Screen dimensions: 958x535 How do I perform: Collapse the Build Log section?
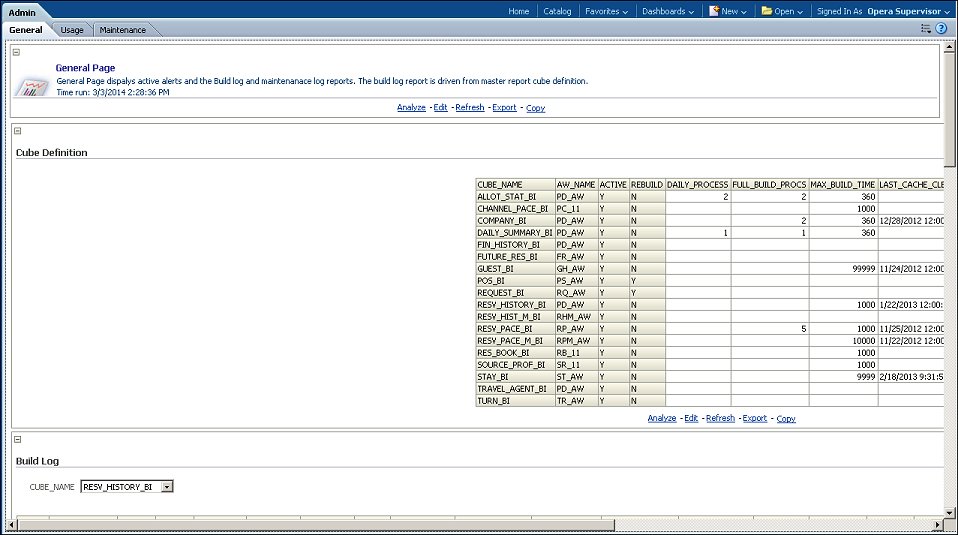17,439
